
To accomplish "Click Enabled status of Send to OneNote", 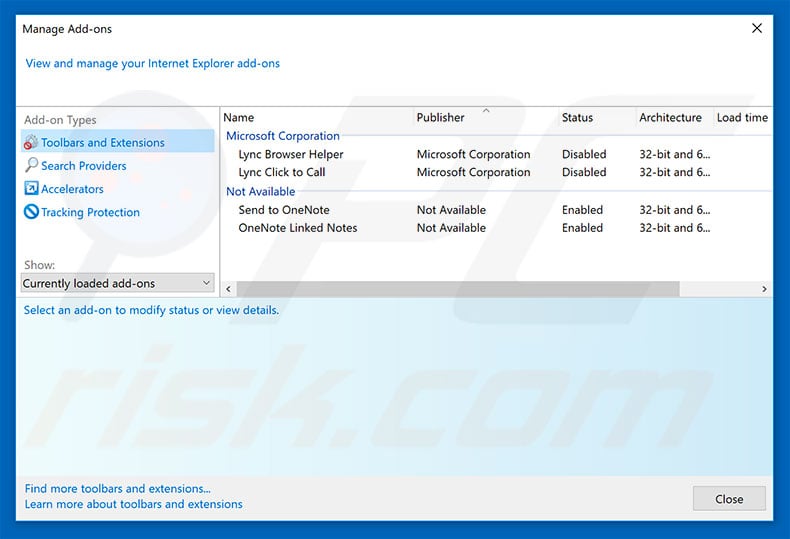I will click(x=582, y=210).
